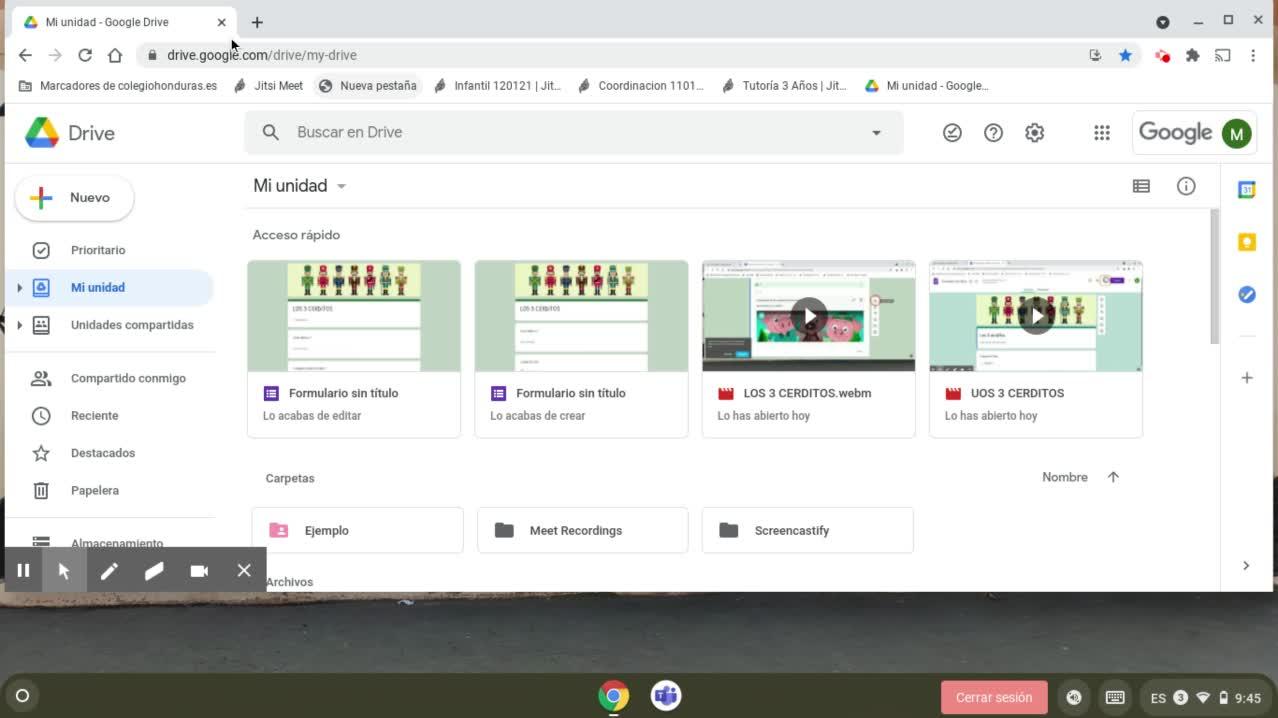Open Formulario sin título edited card

point(354,349)
